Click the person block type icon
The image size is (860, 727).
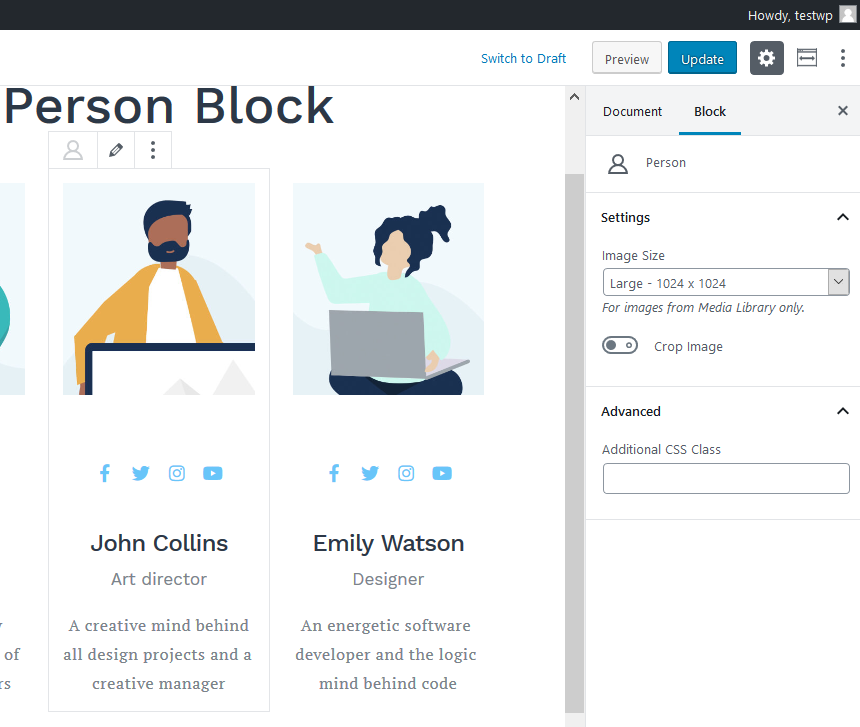[73, 150]
